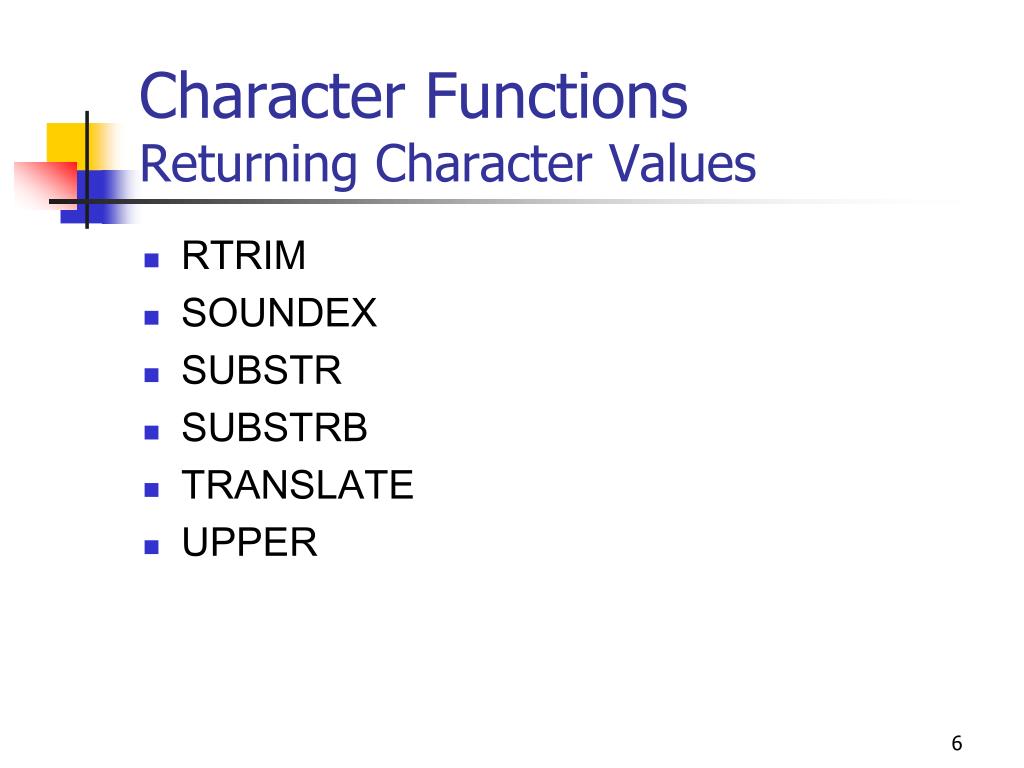Click the vertical black line in logo
The height and width of the screenshot is (768, 1024).
click(87, 170)
